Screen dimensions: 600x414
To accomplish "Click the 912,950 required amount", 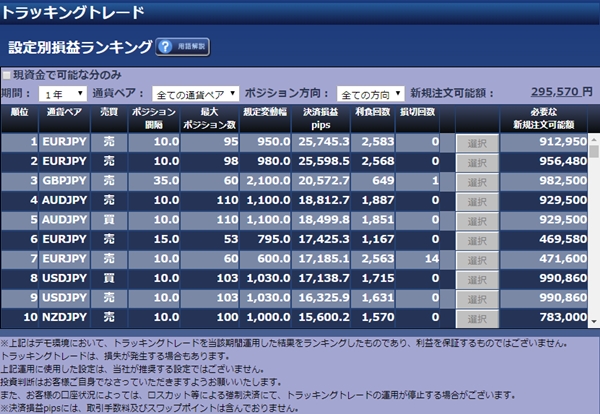I will pos(563,142).
